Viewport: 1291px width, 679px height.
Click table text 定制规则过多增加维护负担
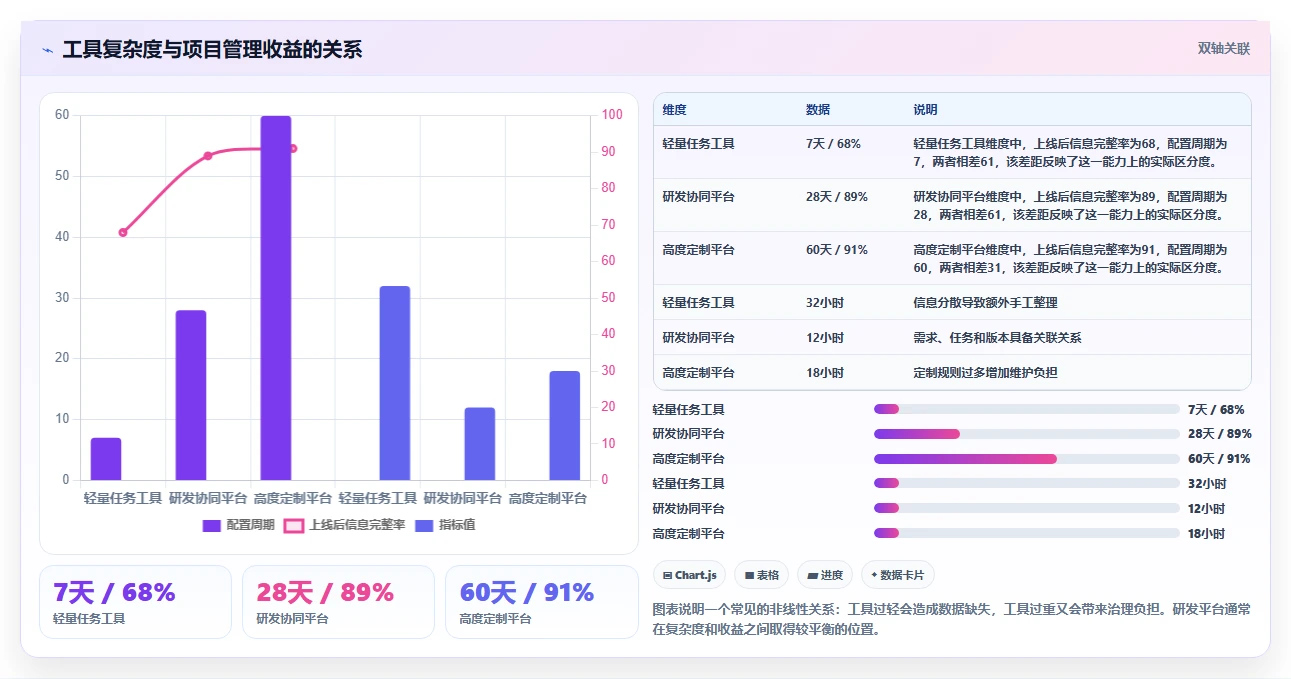pyautogui.click(x=985, y=373)
